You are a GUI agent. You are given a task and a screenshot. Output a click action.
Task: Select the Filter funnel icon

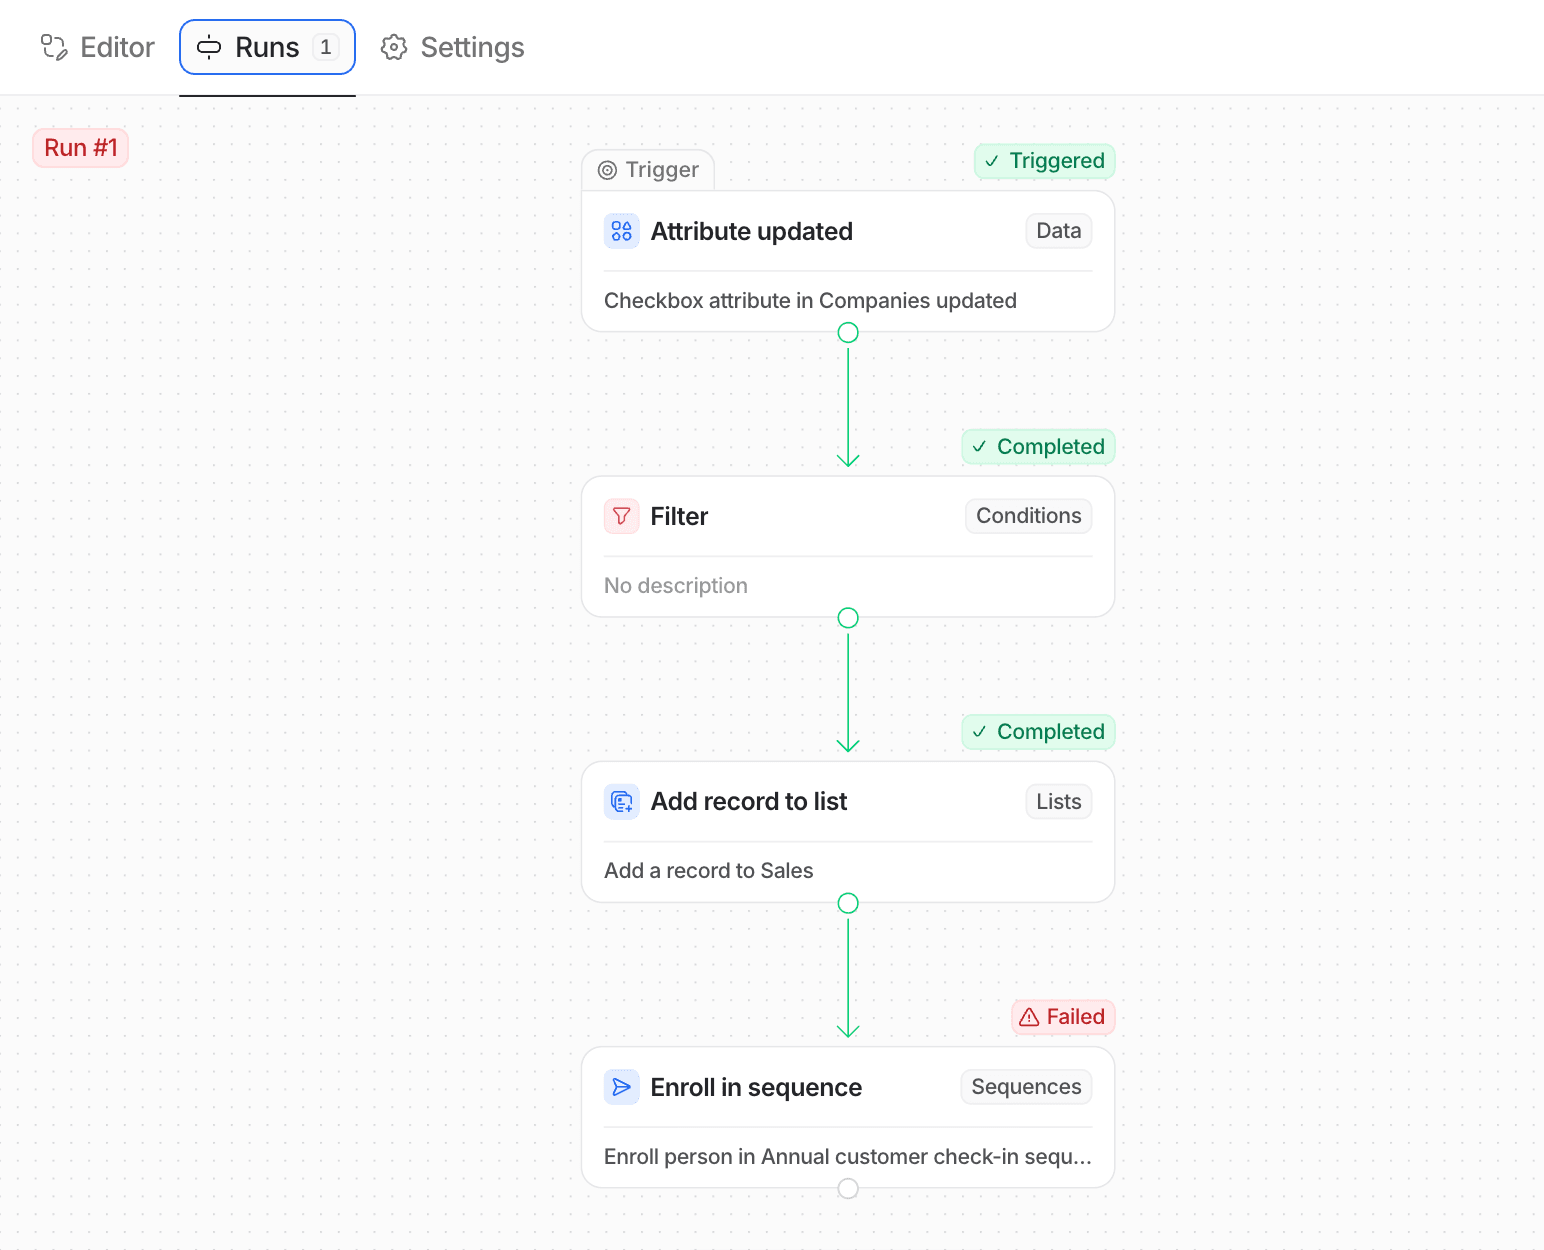point(621,516)
